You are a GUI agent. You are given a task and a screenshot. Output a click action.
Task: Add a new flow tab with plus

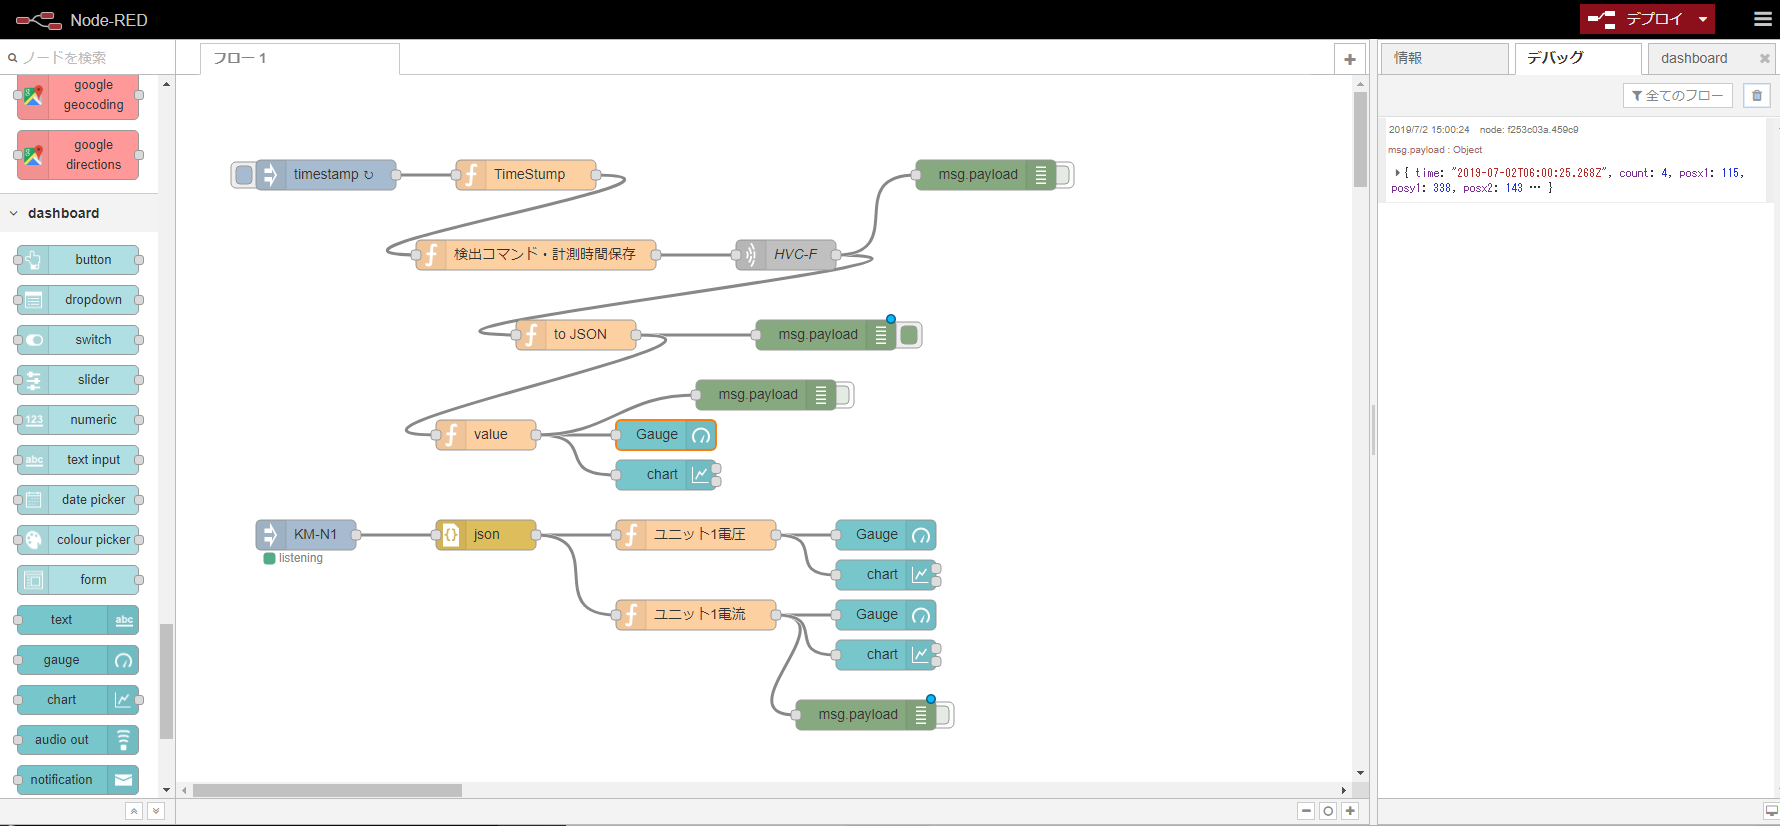1350,59
